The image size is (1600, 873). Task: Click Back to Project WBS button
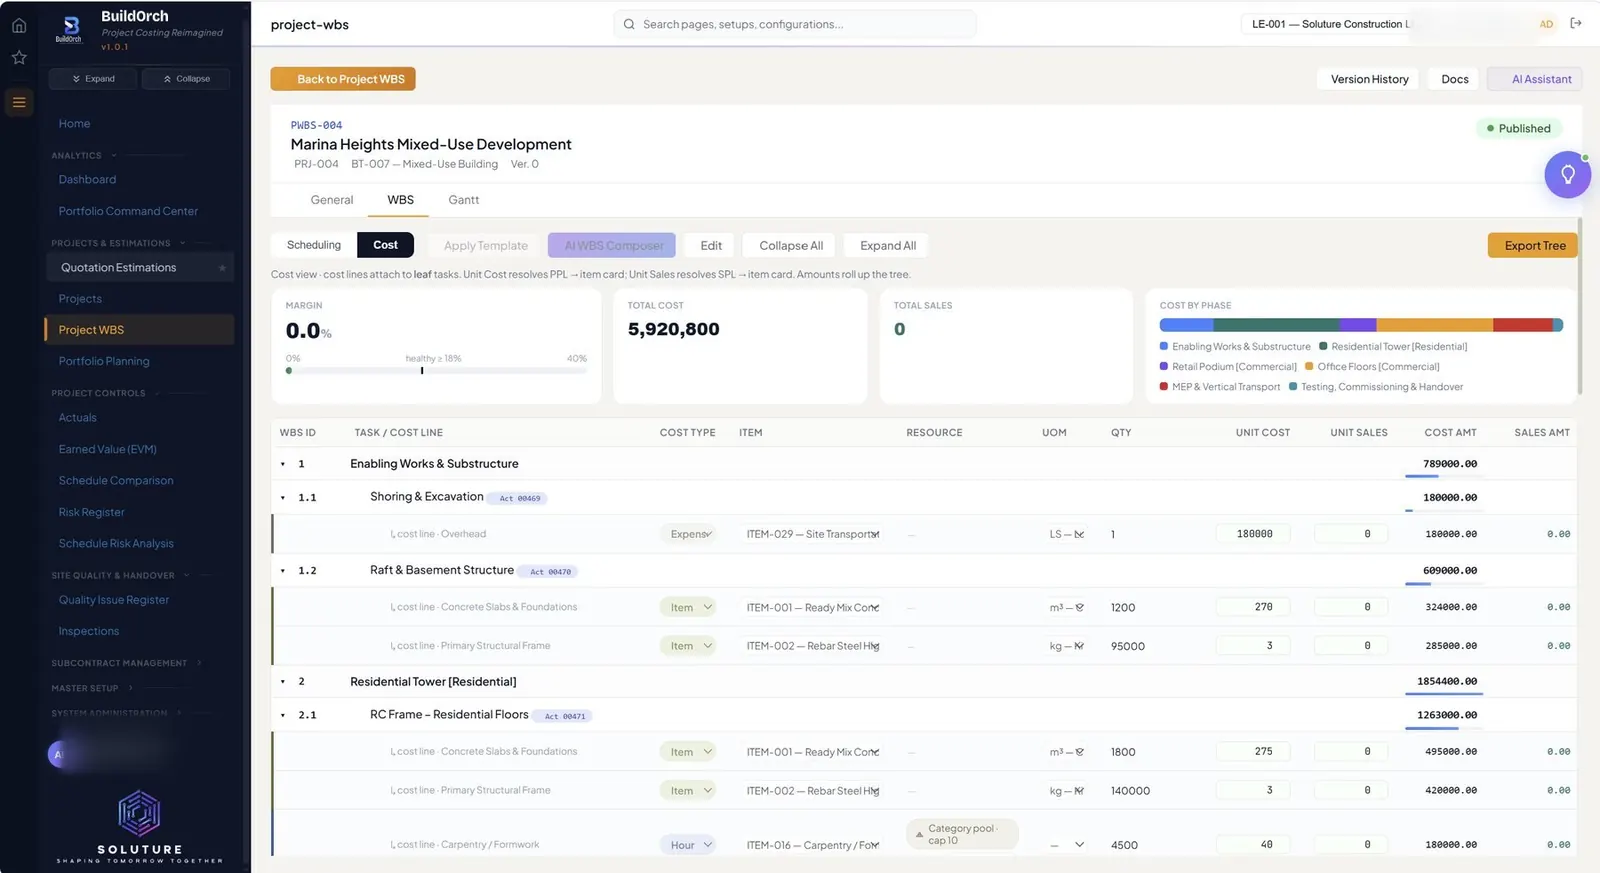343,79
